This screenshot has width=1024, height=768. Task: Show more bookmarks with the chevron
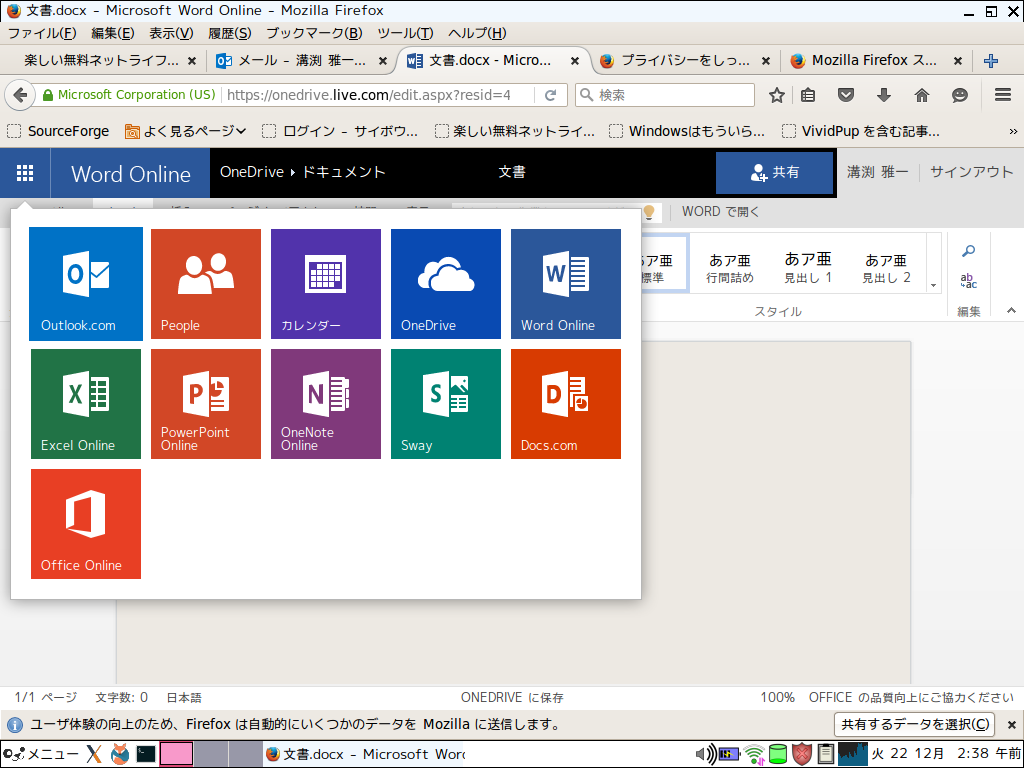pos(1013,131)
